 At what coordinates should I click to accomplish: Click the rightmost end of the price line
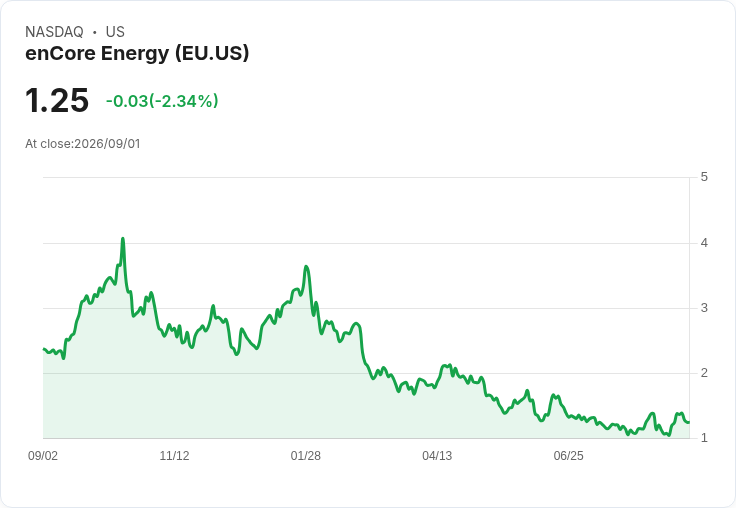[x=688, y=422]
